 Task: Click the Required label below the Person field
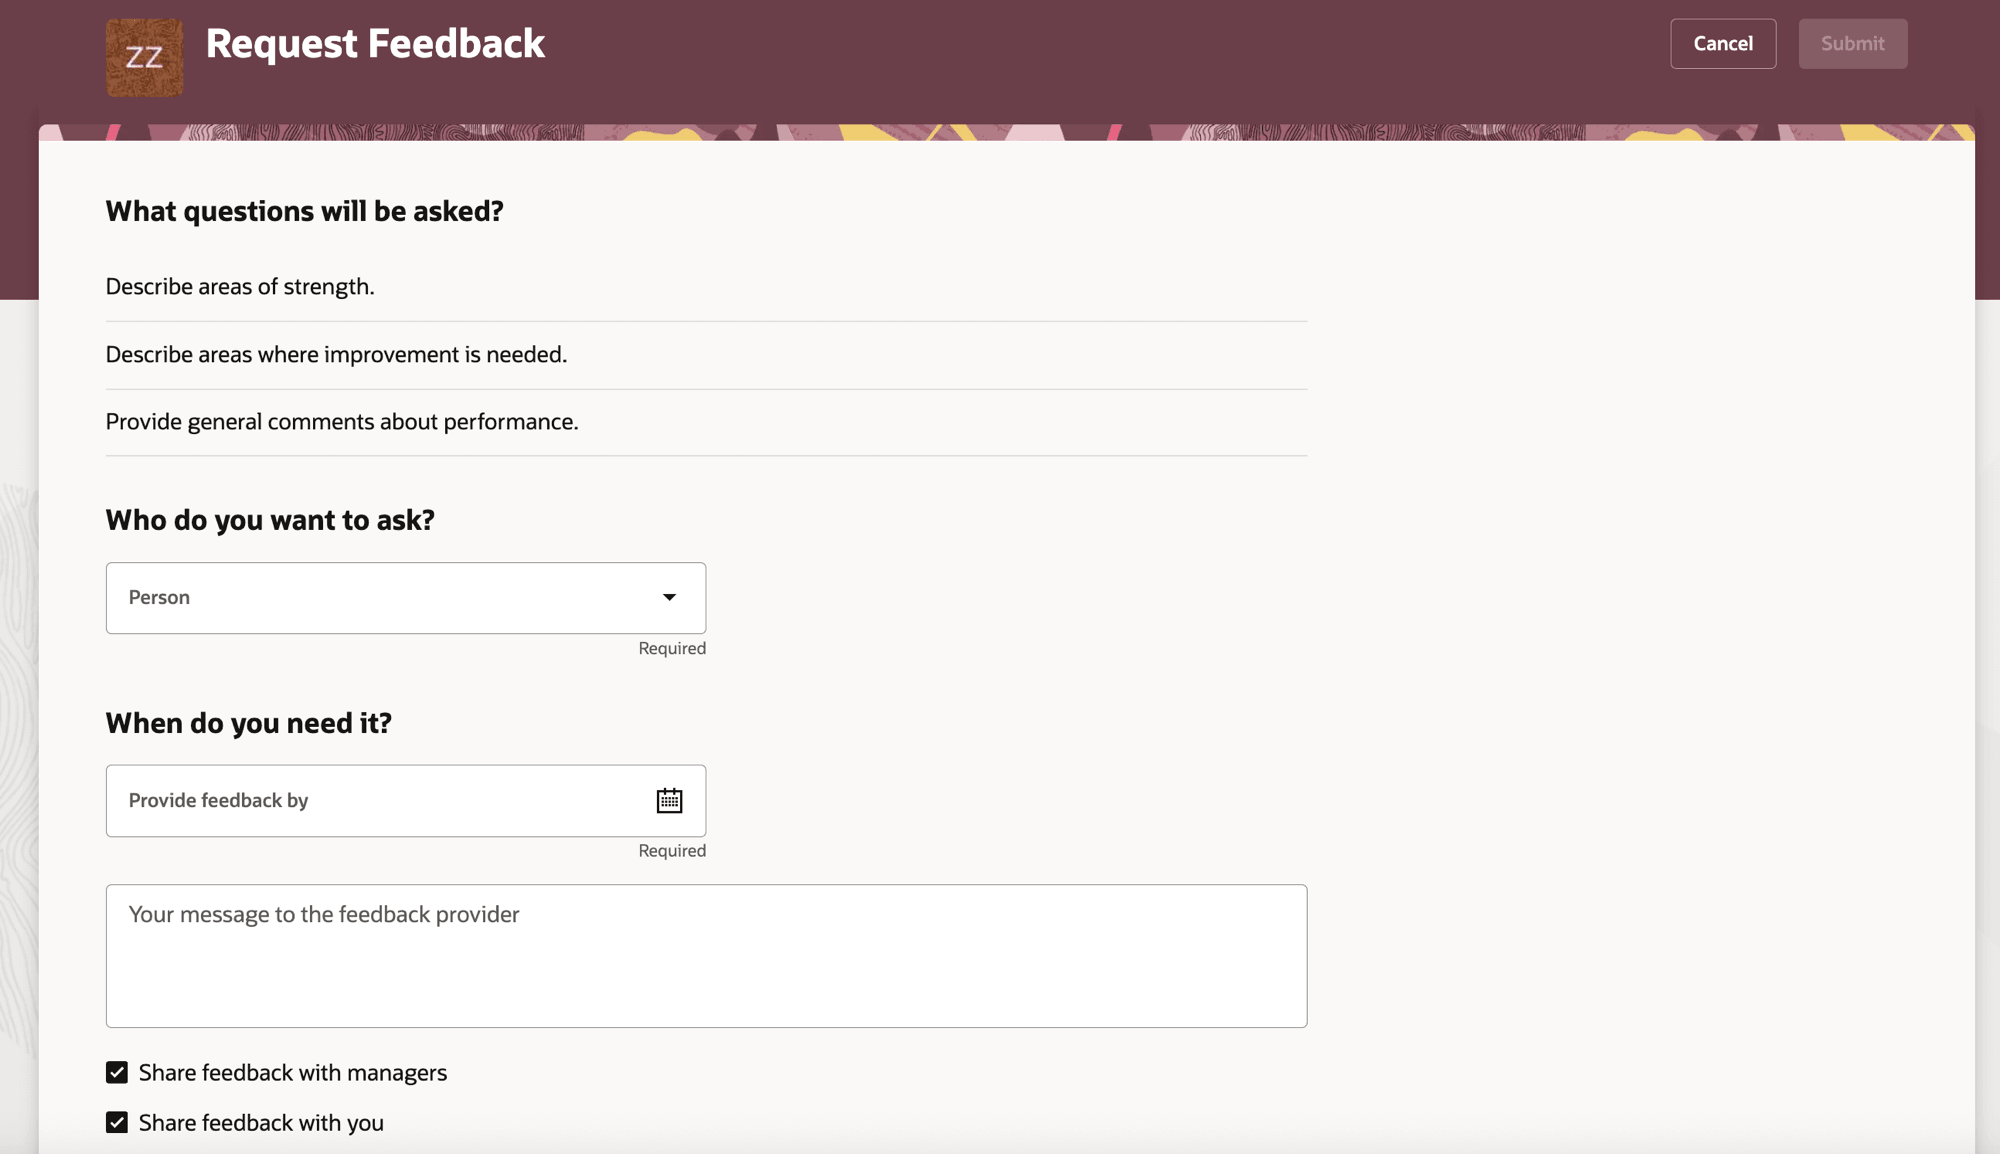click(x=671, y=648)
